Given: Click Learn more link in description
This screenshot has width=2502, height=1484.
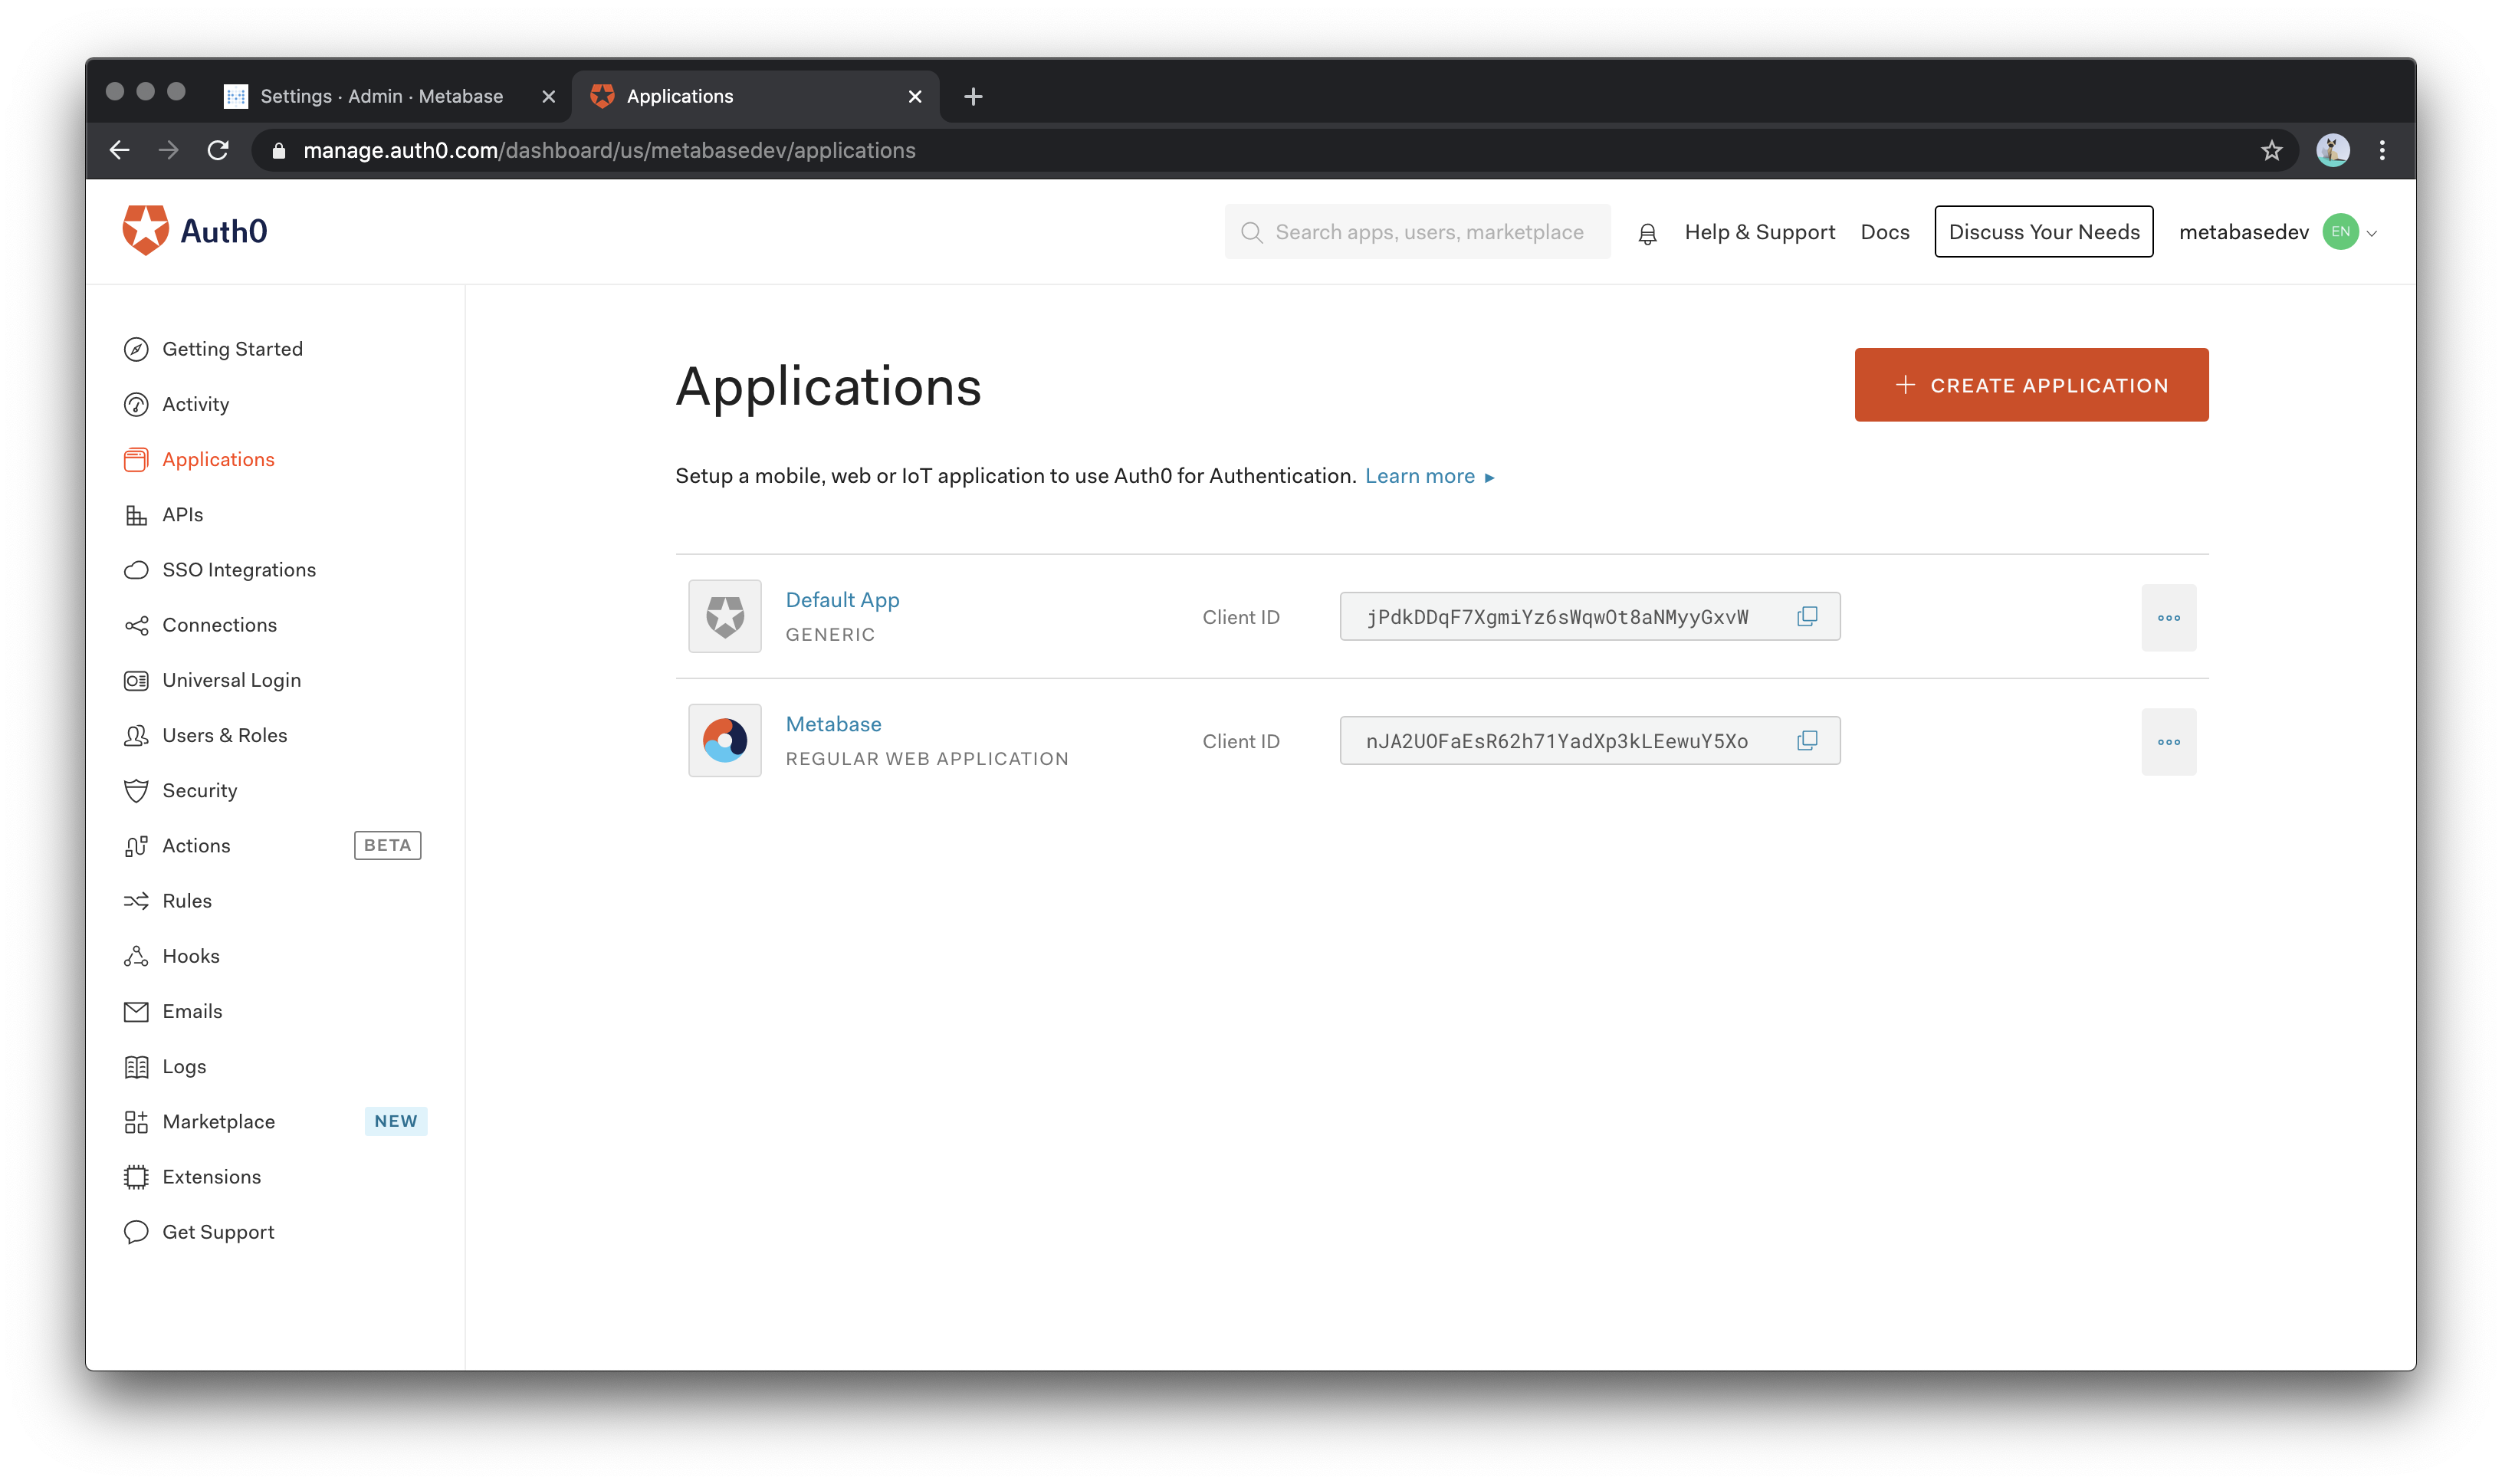Looking at the screenshot, I should pos(1423,475).
